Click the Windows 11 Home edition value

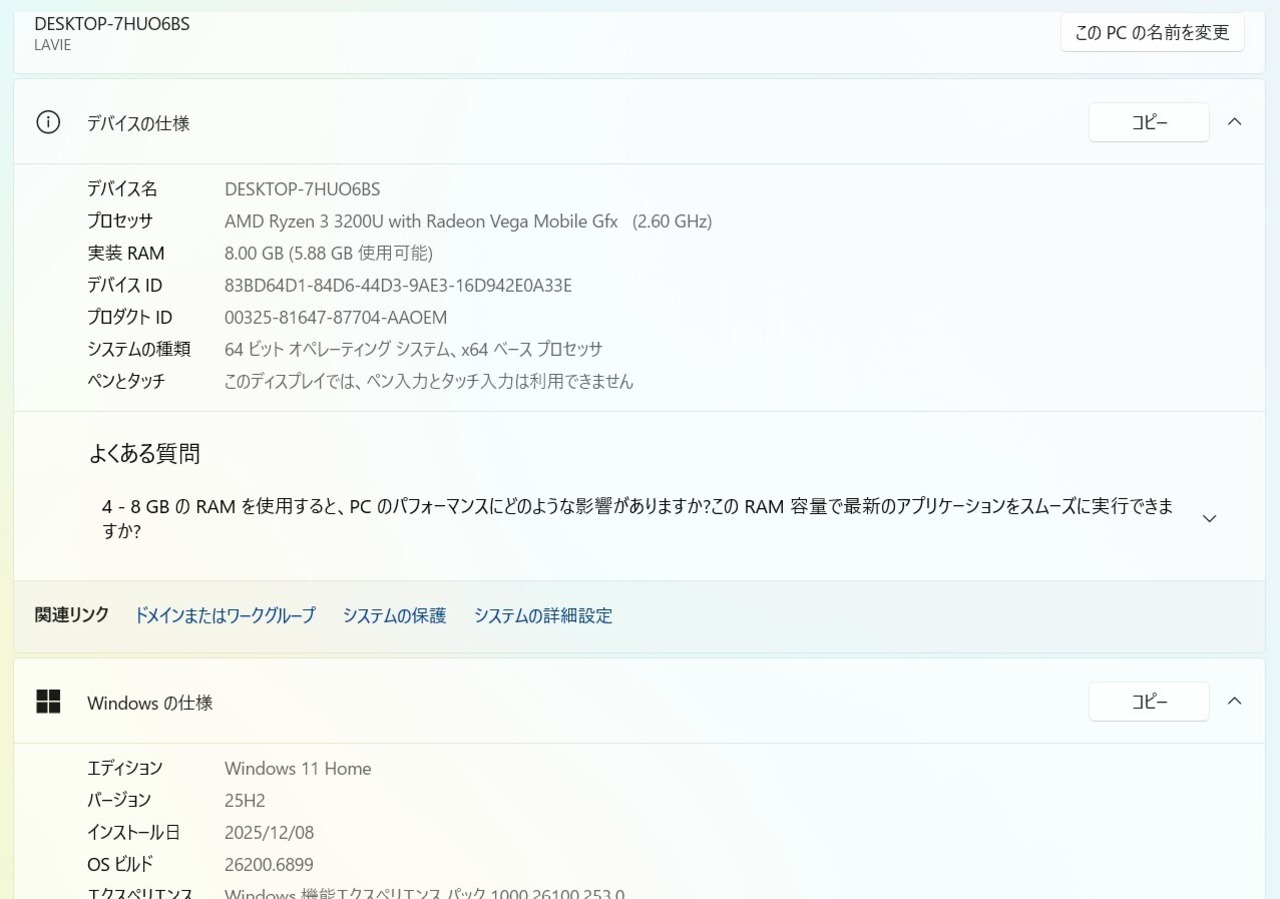tap(297, 769)
